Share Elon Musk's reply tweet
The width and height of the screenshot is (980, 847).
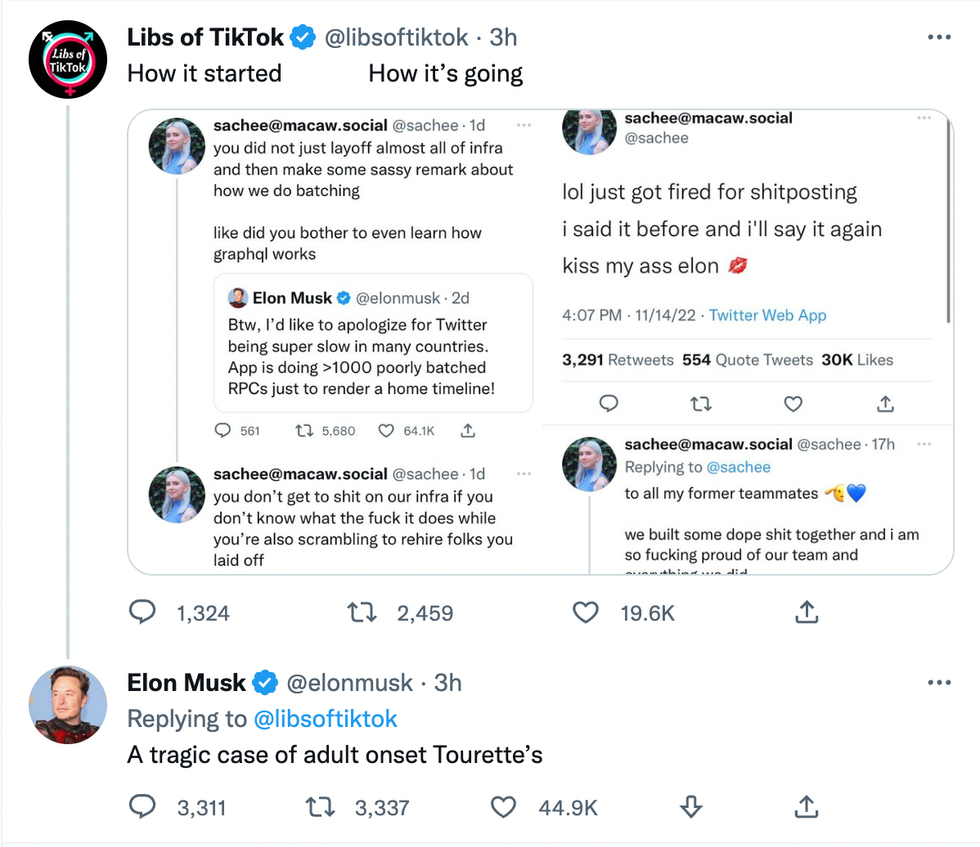pos(807,806)
